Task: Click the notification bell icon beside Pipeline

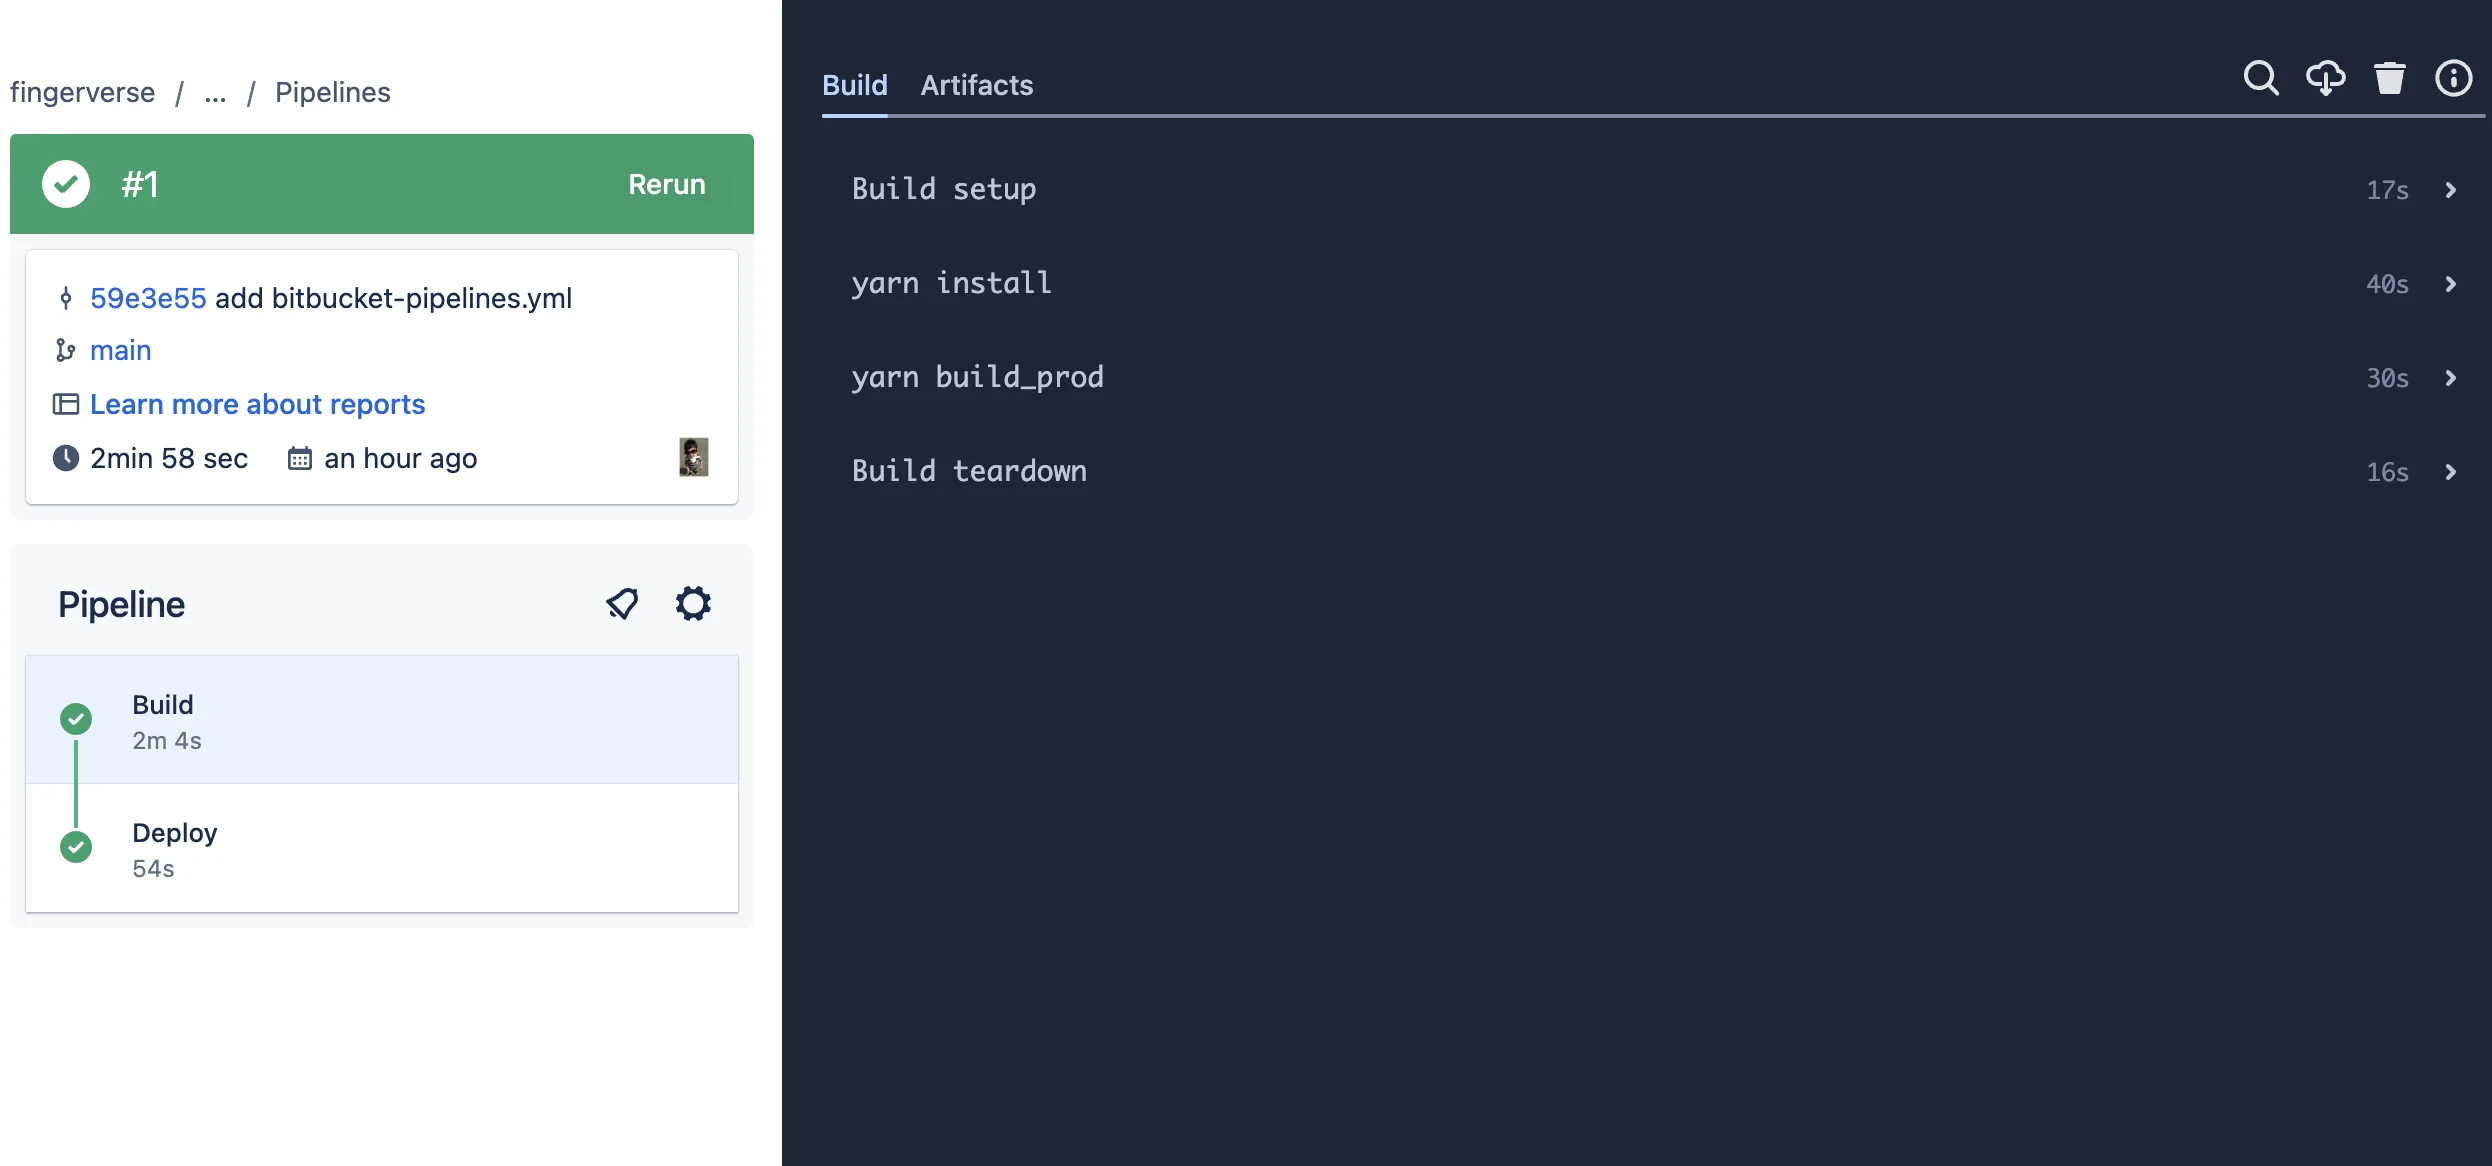Action: (622, 604)
